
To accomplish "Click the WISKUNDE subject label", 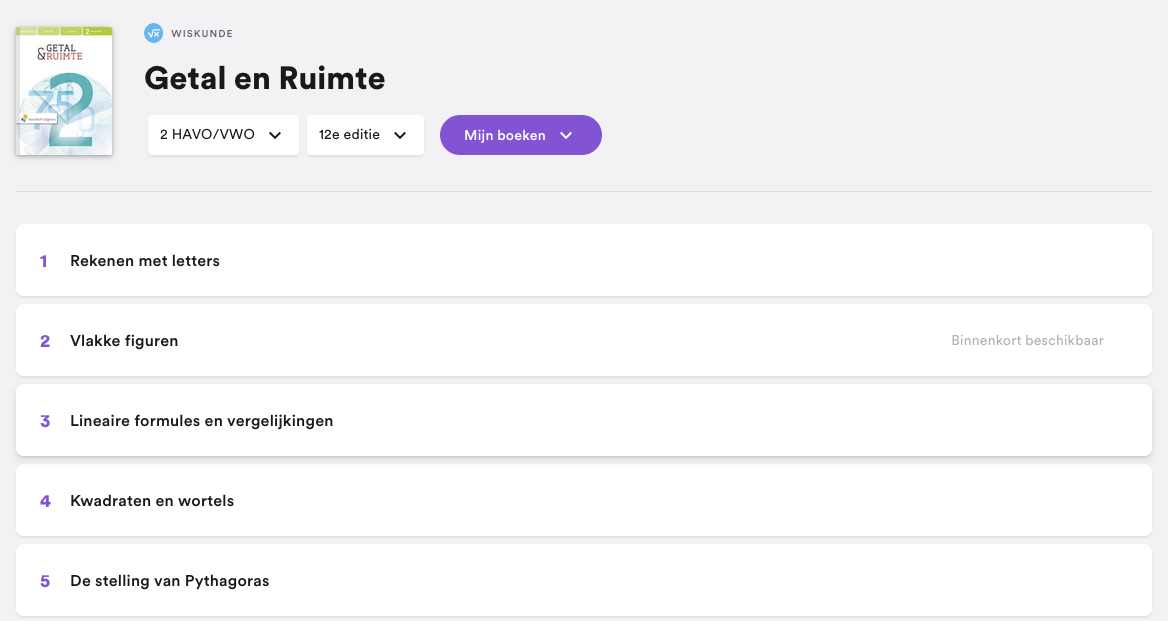I will tap(202, 34).
